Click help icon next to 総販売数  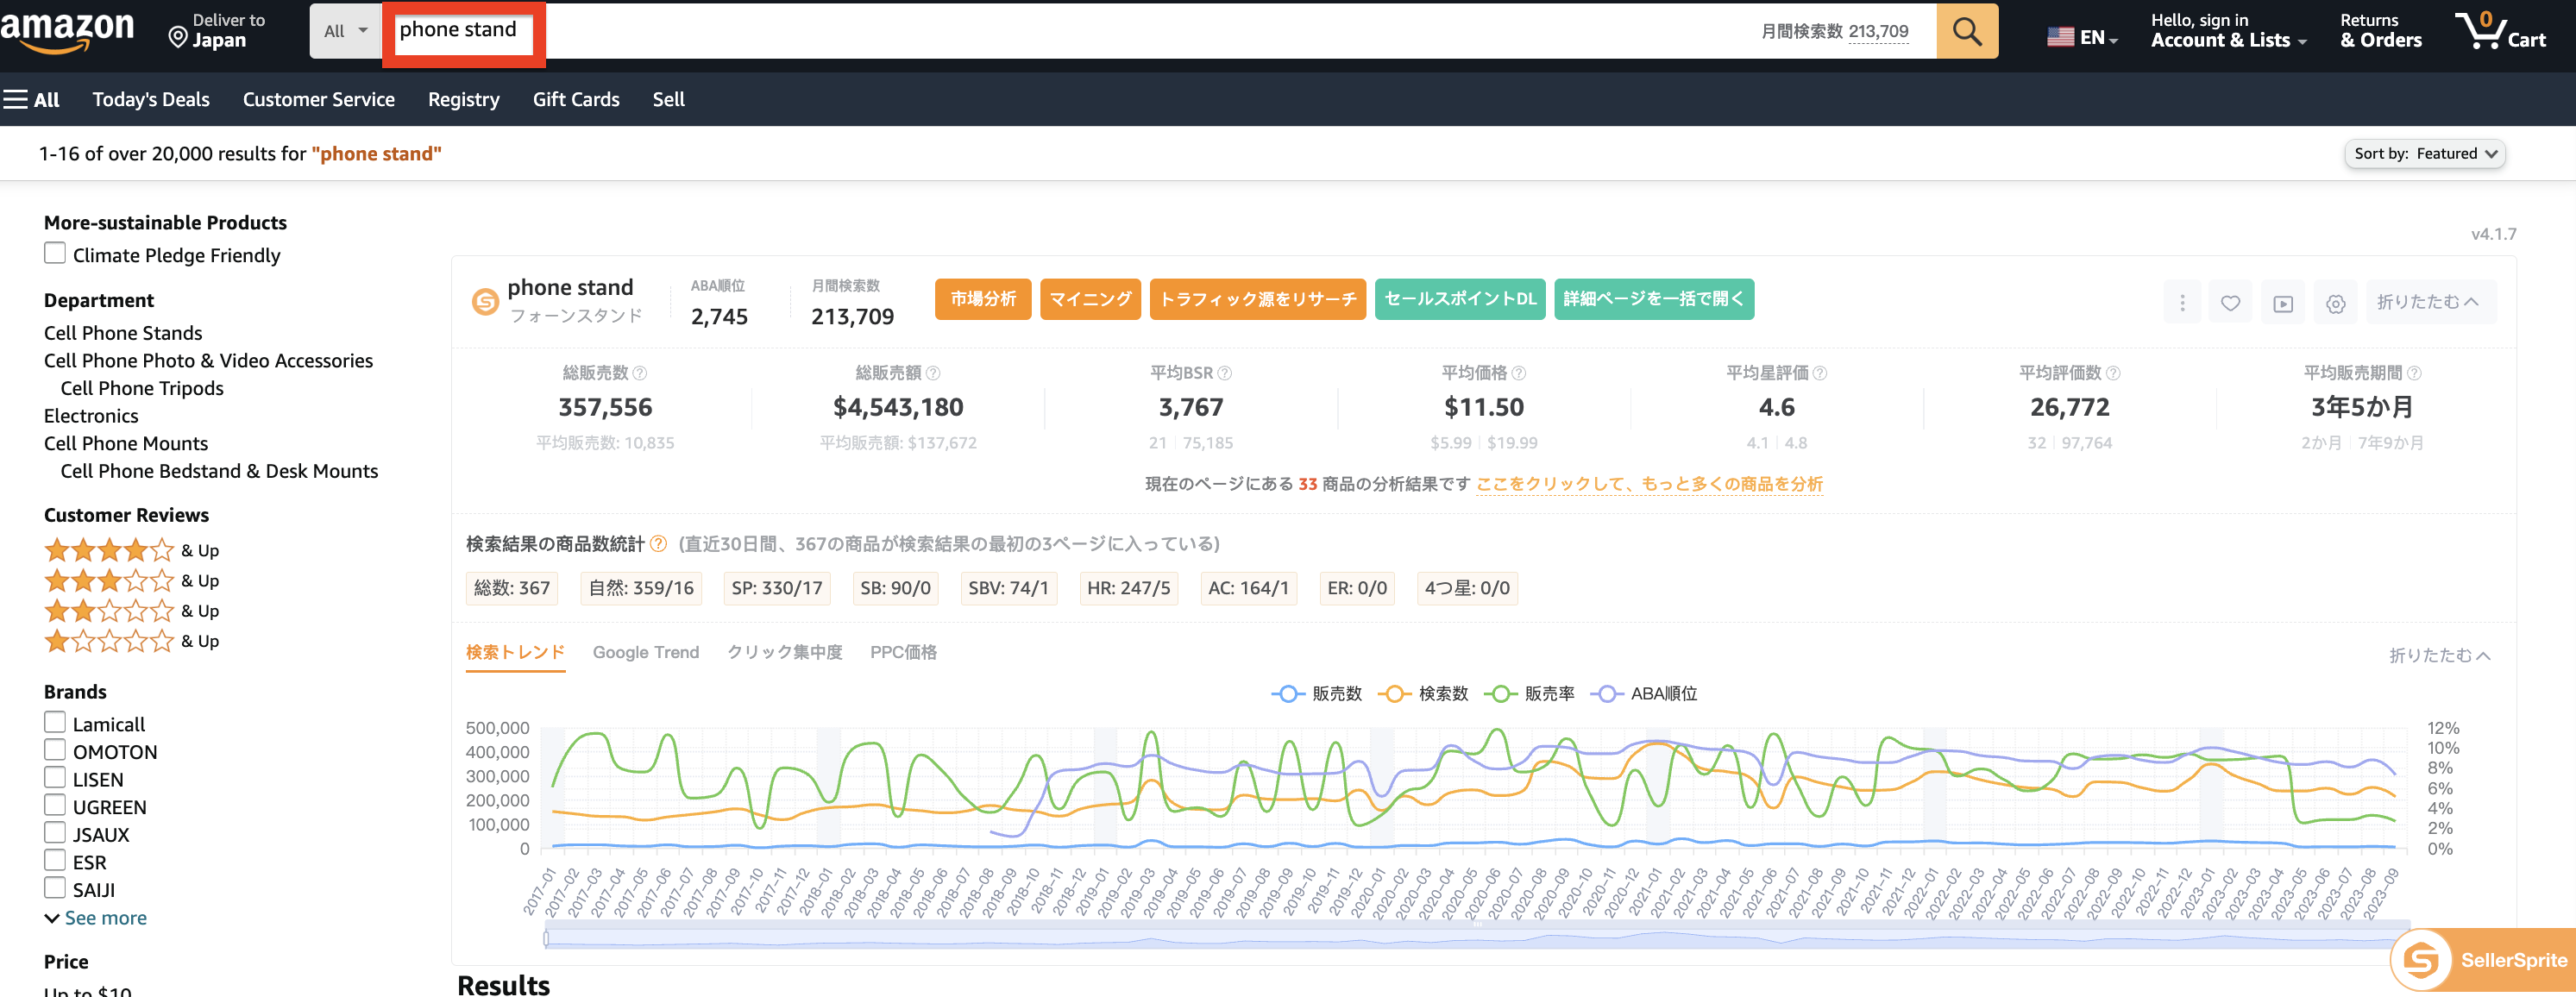click(640, 373)
